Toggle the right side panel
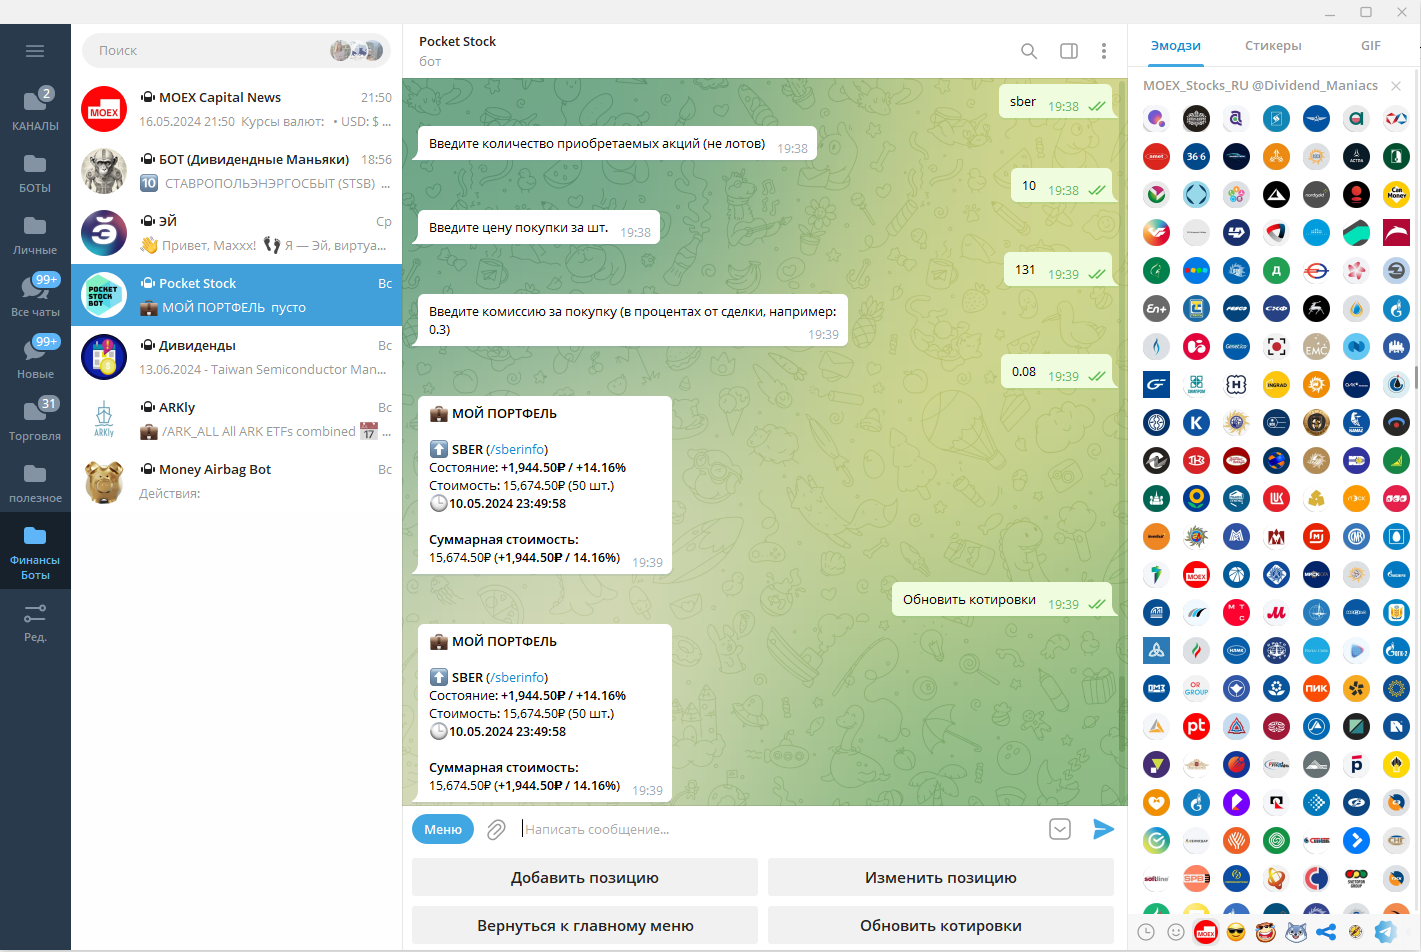 (1069, 51)
